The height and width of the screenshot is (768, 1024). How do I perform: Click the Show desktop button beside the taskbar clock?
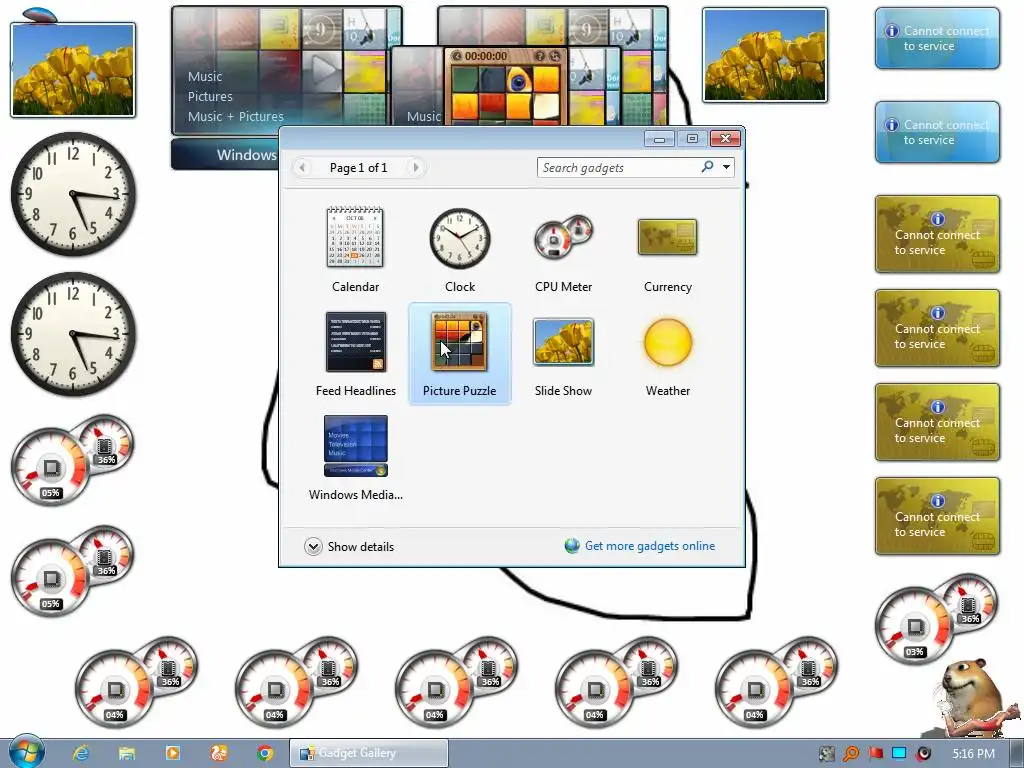click(x=1015, y=754)
